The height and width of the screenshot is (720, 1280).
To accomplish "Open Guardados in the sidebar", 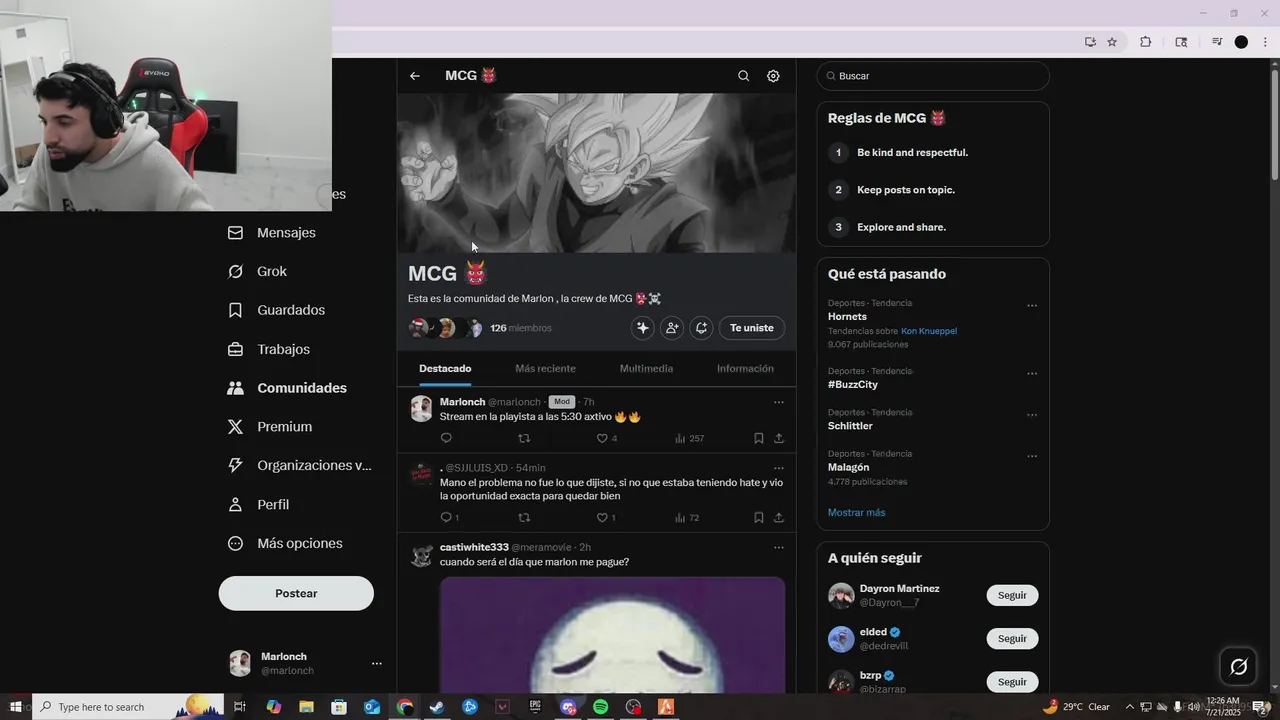I will pyautogui.click(x=277, y=311).
